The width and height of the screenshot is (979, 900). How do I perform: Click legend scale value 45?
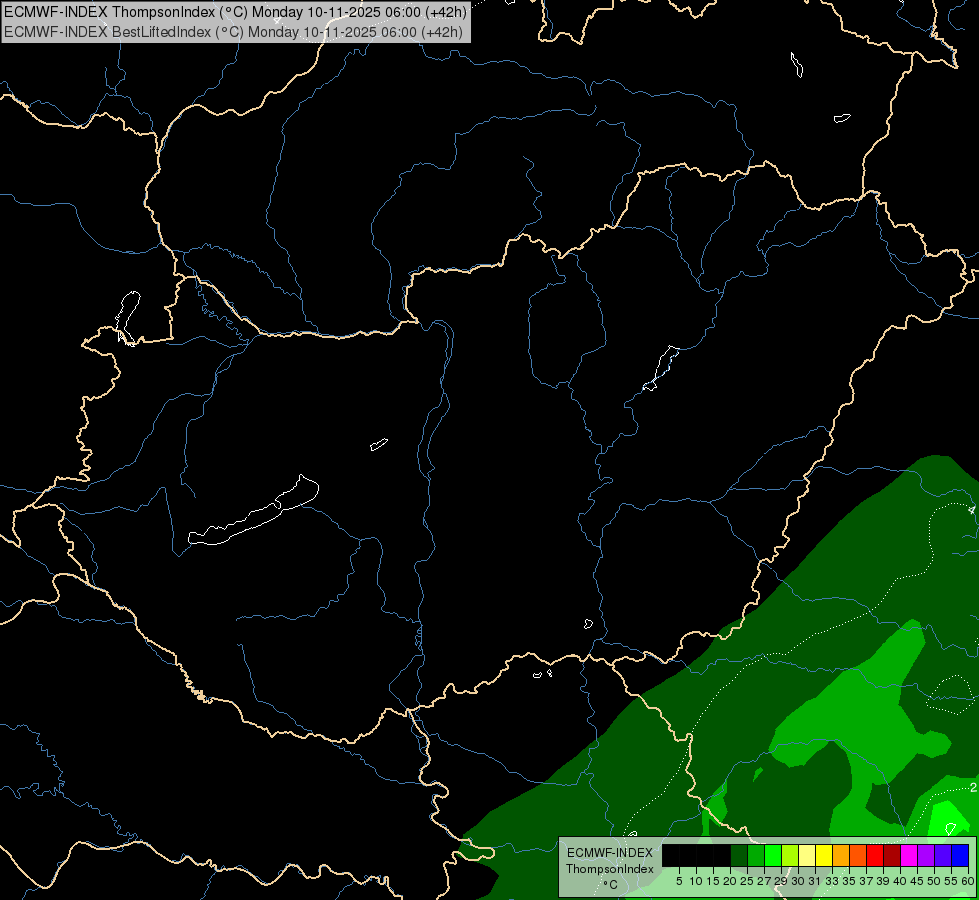[x=918, y=881]
